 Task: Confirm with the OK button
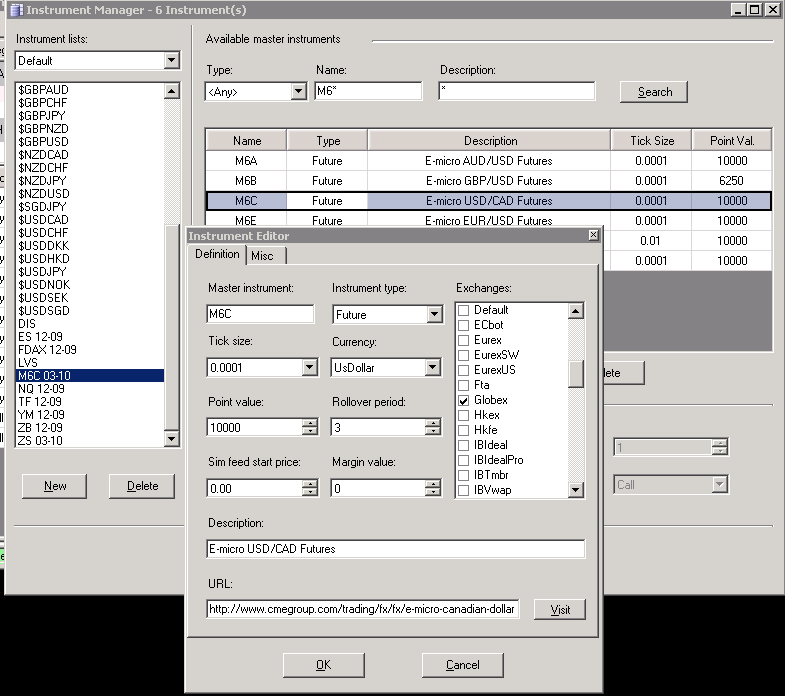pos(323,665)
